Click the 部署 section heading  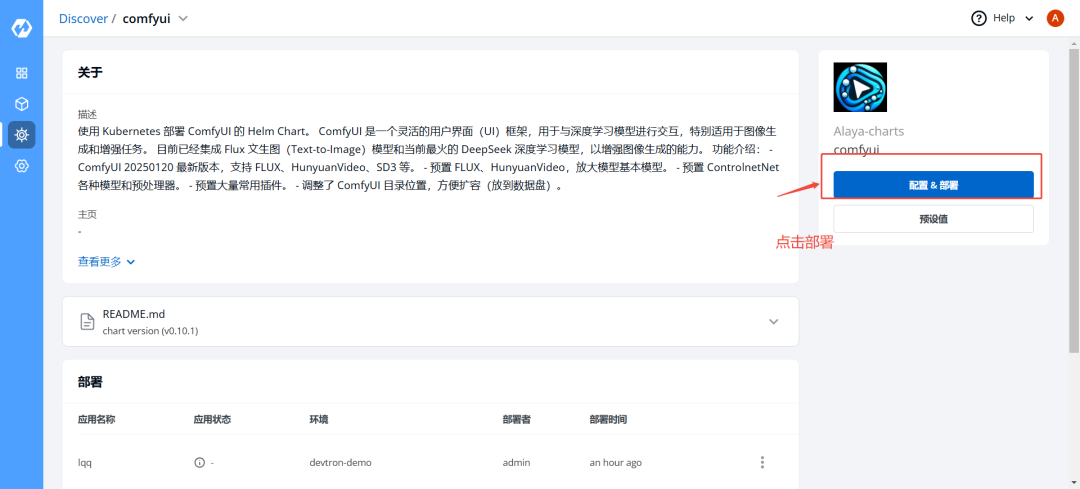pos(90,382)
